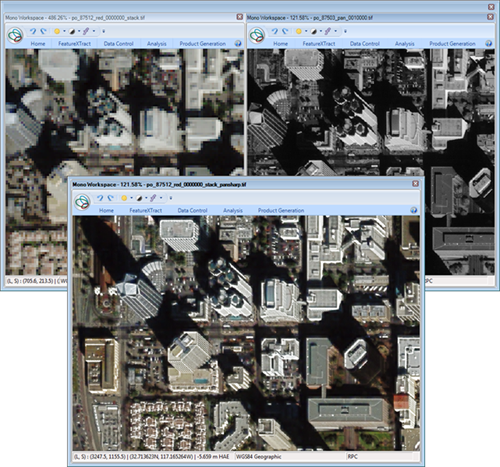Click purple satellite icon in pansharp window
The width and height of the screenshot is (500, 467).
(x=153, y=198)
